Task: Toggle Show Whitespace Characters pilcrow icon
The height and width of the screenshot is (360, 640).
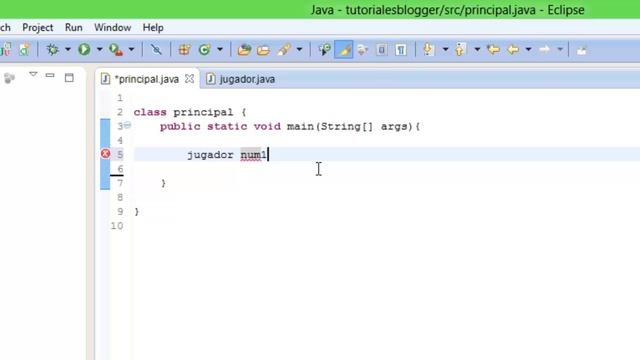Action: 401,50
